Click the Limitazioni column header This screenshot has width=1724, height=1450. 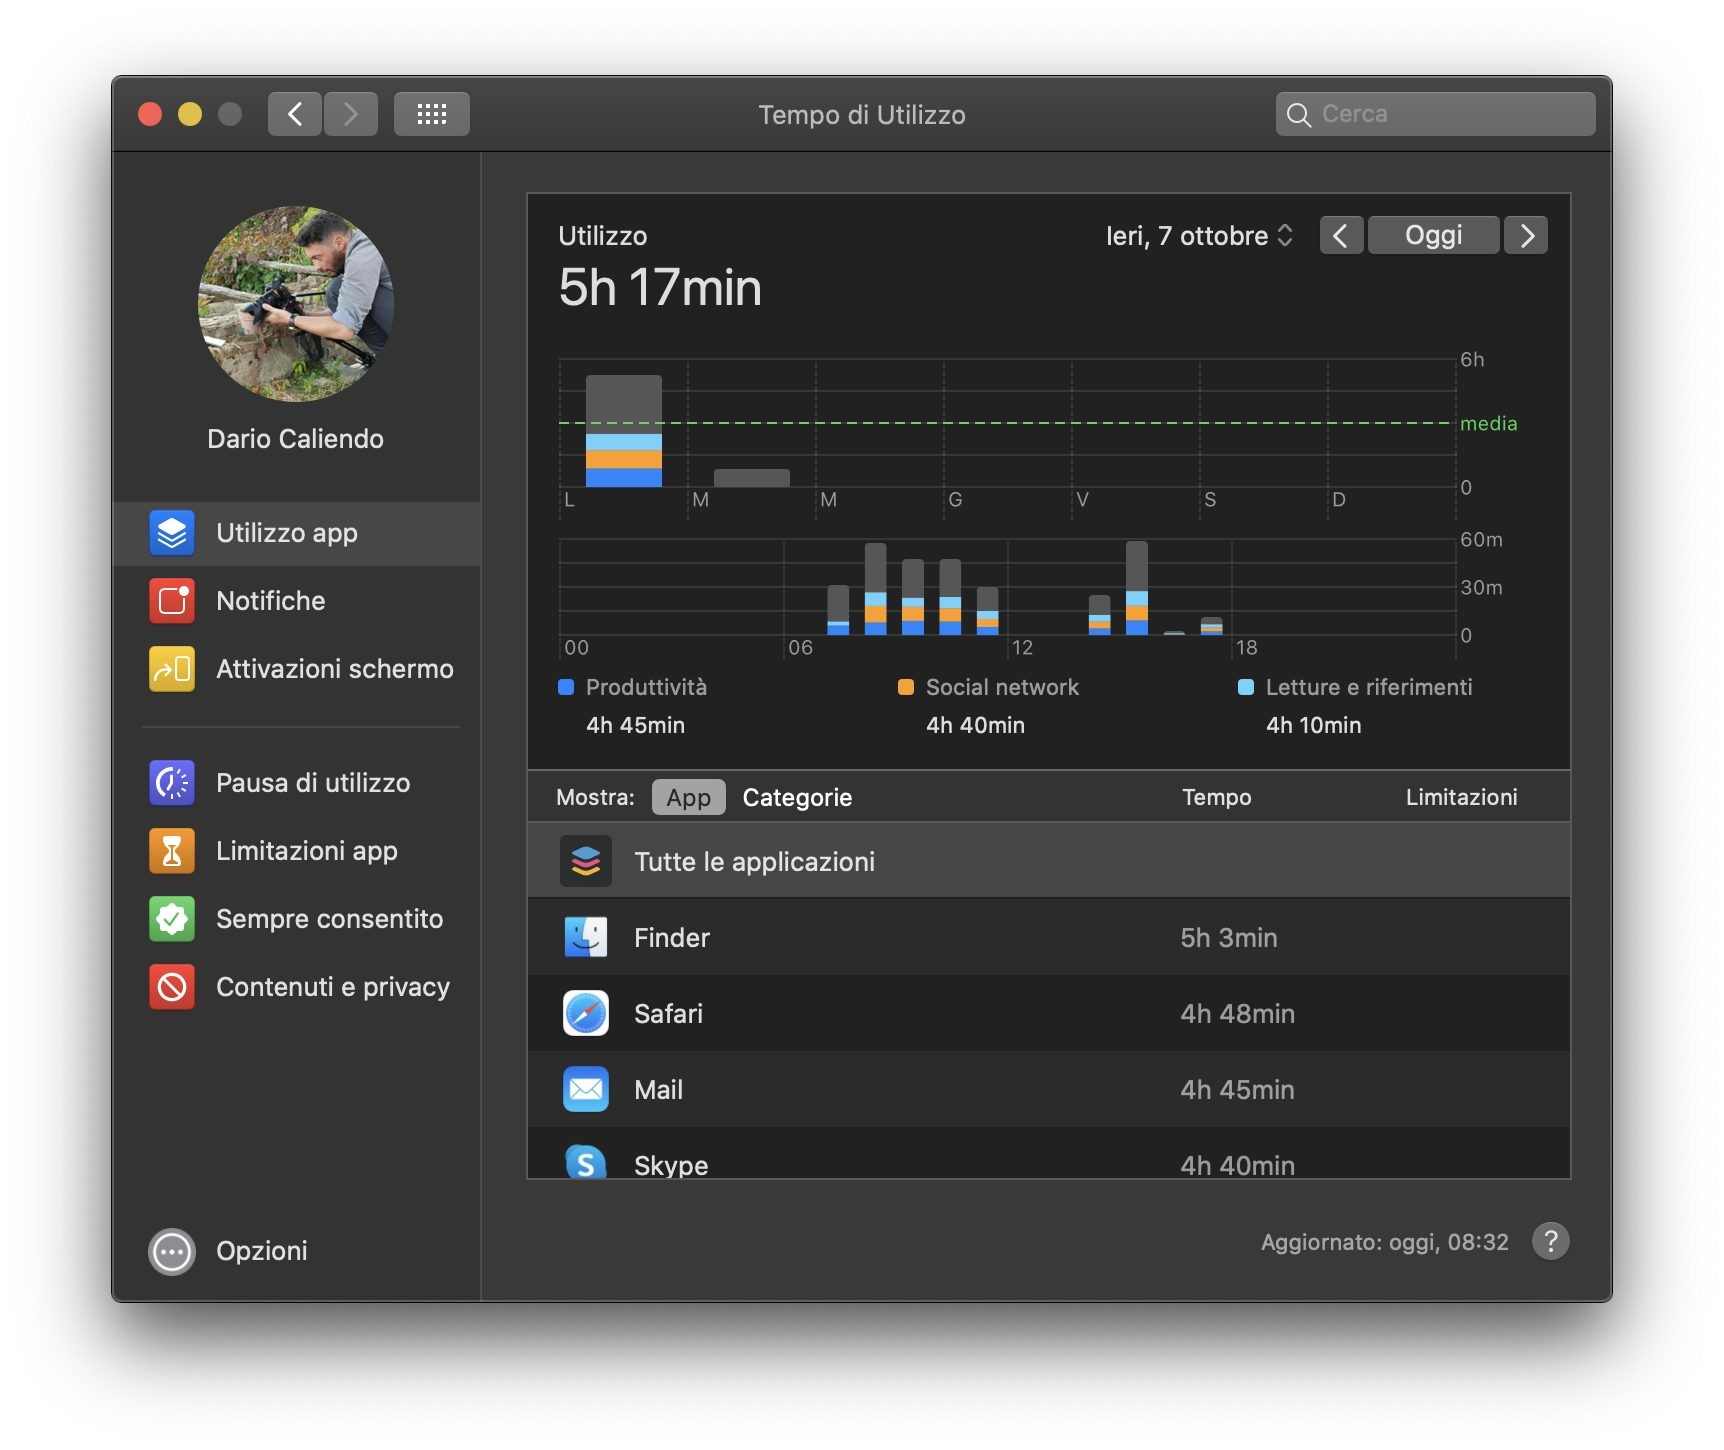tap(1462, 797)
